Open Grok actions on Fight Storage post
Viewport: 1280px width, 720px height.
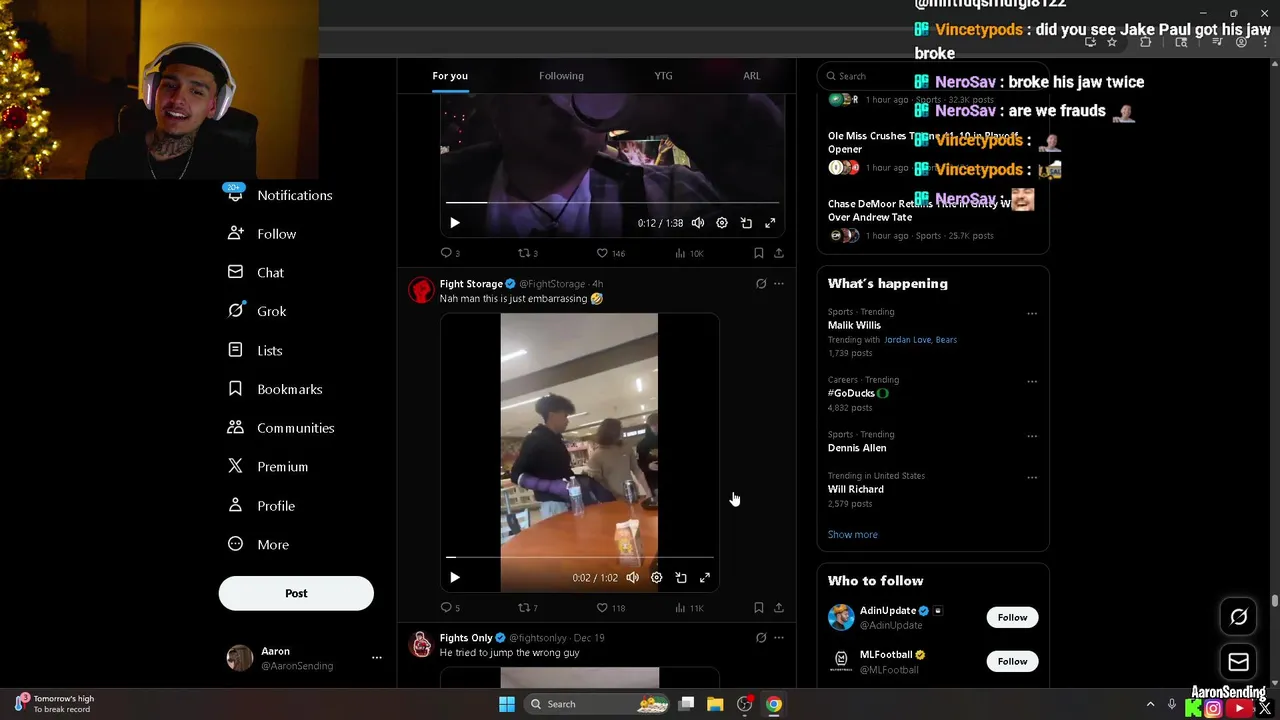point(761,284)
